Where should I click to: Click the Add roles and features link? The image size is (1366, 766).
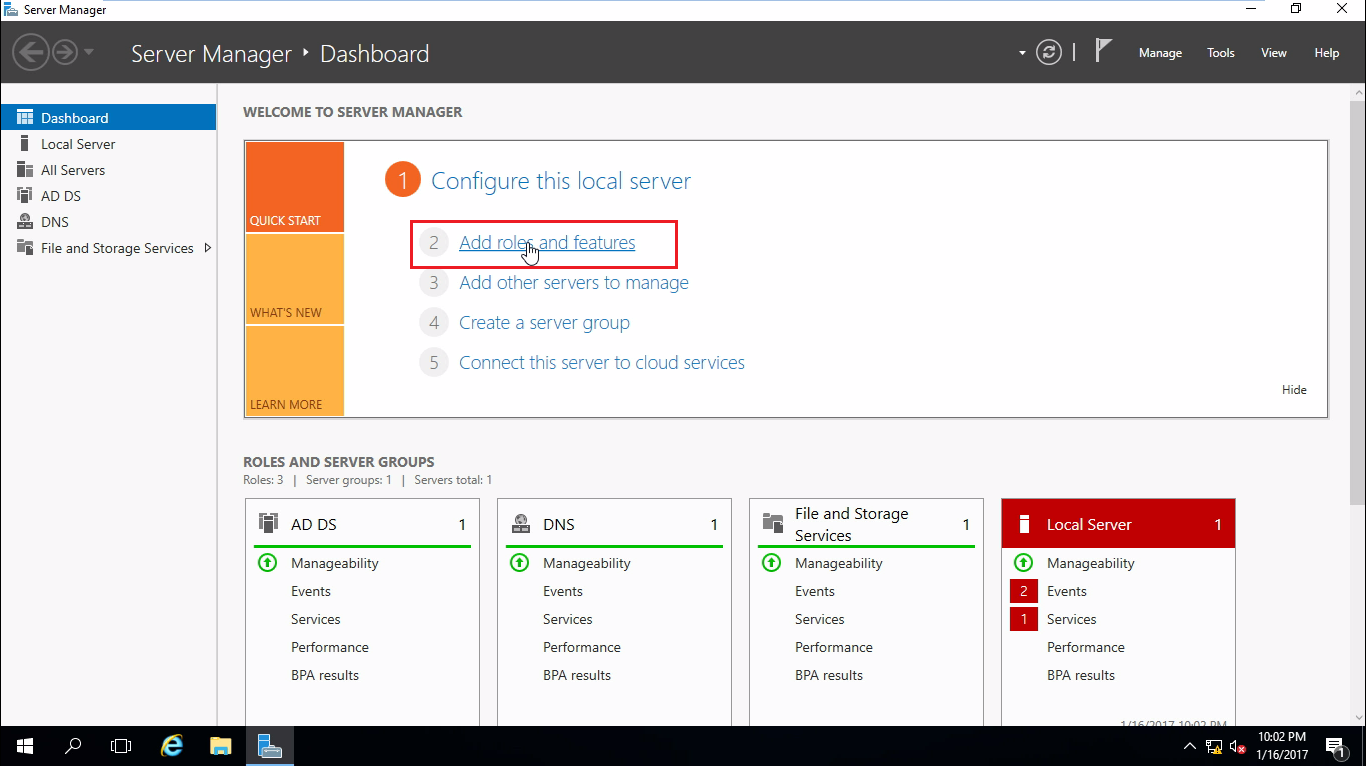coord(547,243)
